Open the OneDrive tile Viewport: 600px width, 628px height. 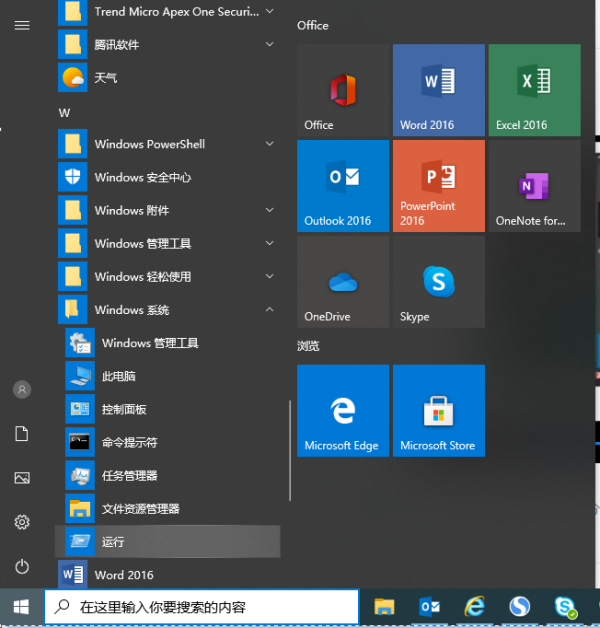click(x=343, y=282)
